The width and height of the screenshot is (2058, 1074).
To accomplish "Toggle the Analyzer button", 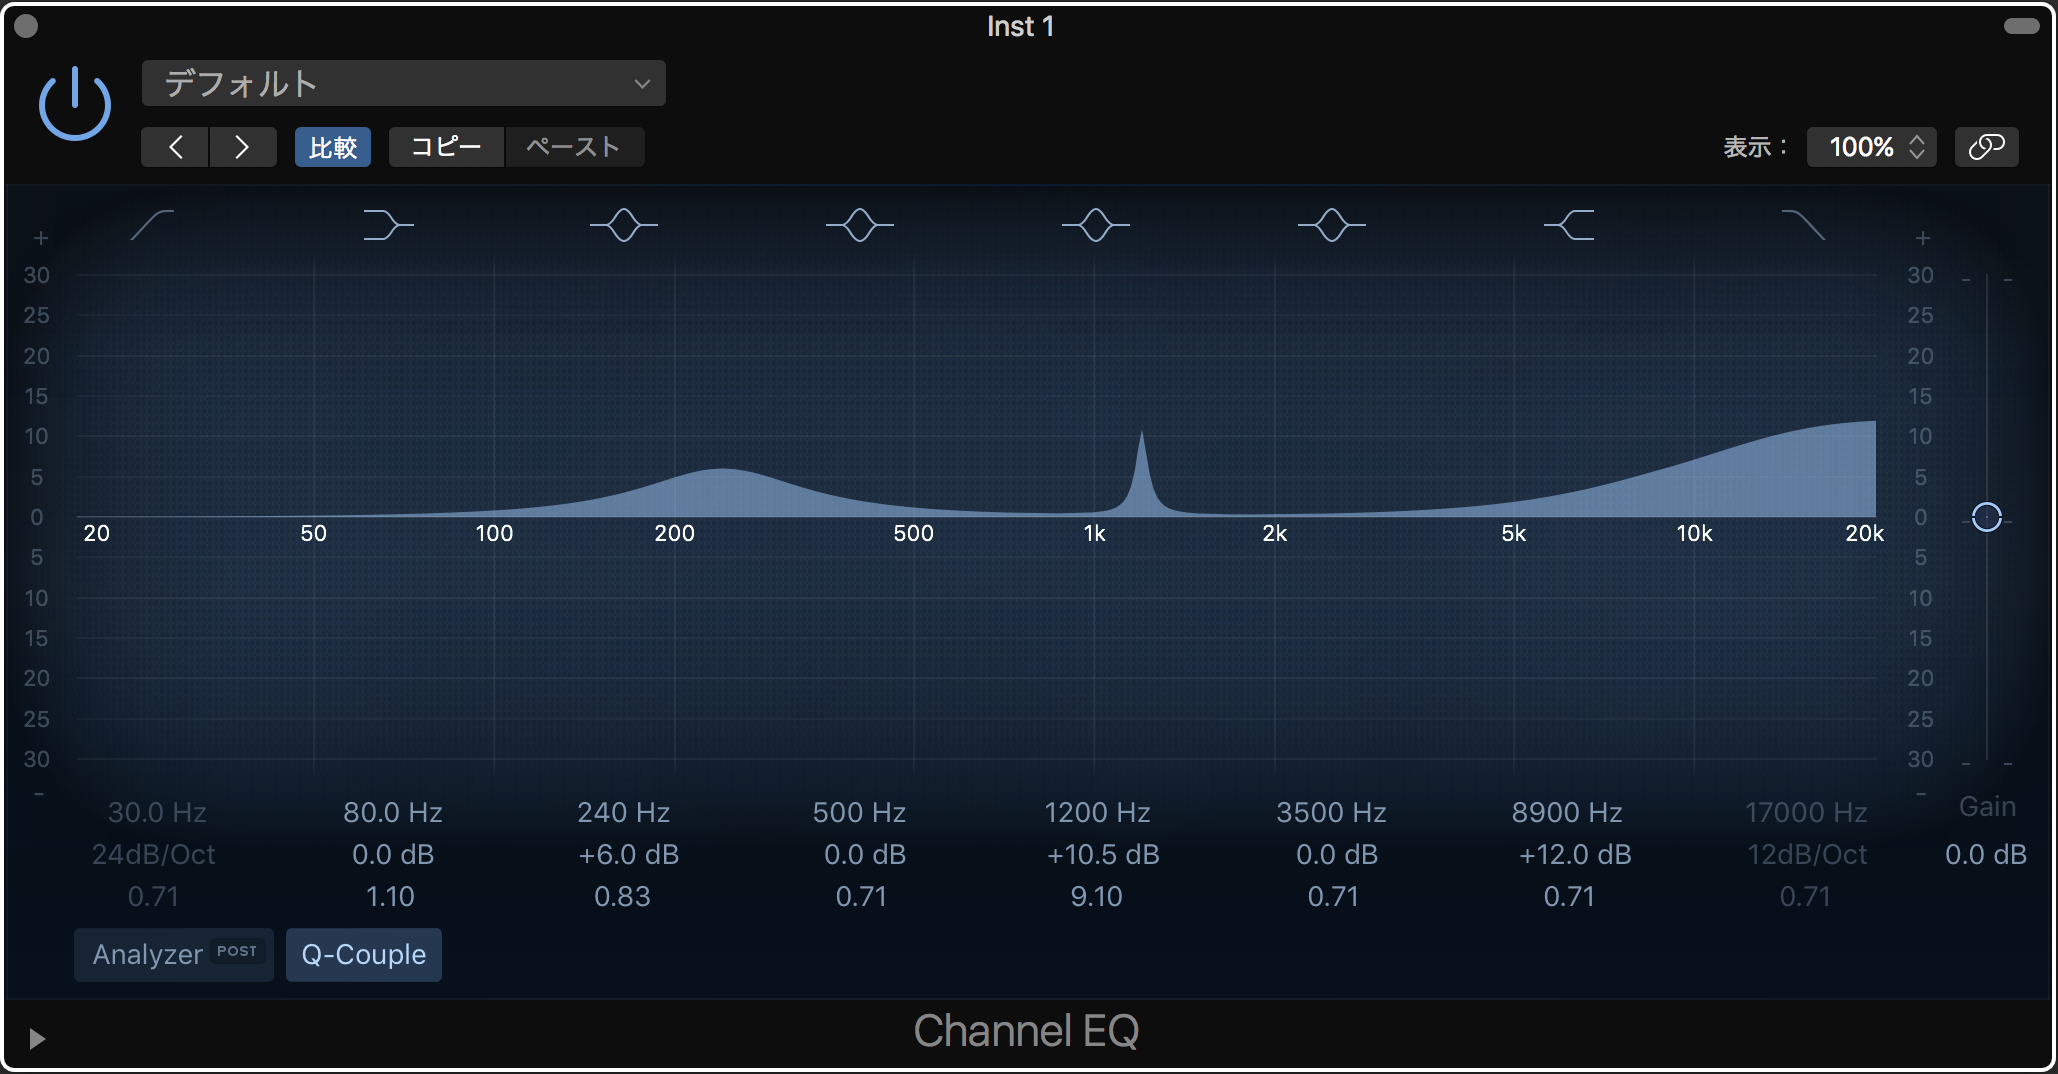I will pos(174,955).
